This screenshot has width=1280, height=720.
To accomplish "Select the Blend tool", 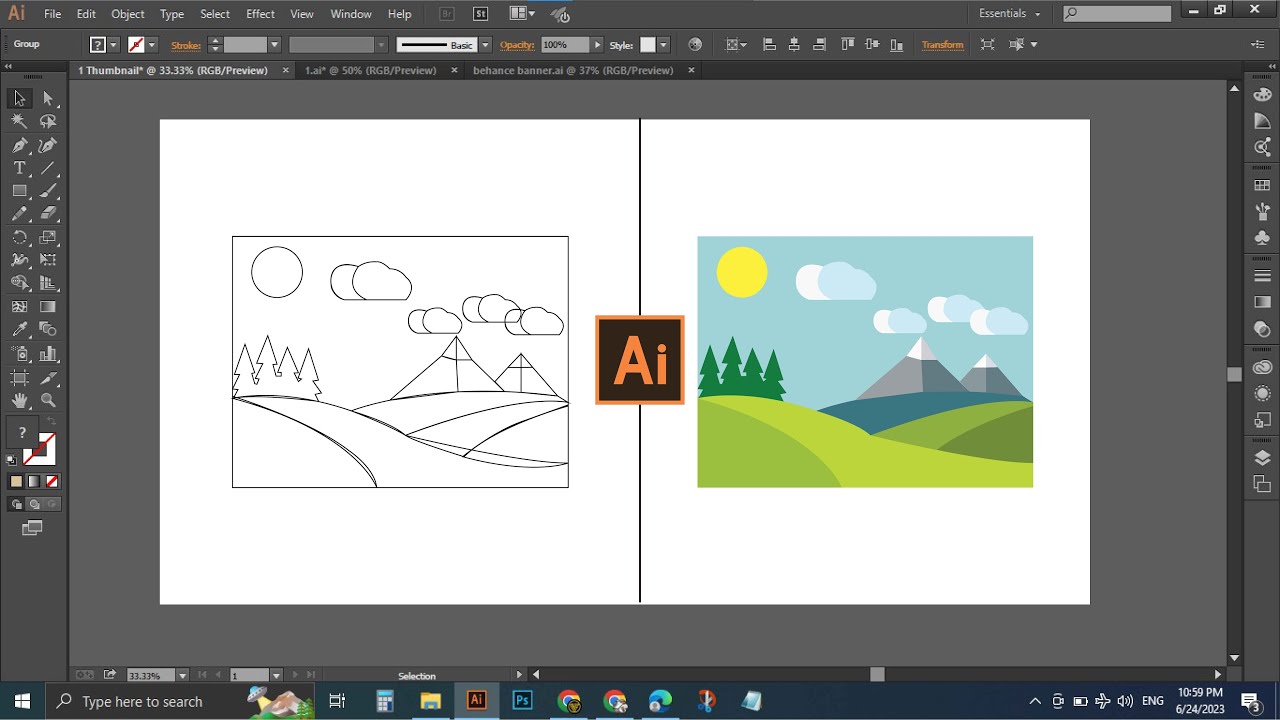I will click(x=48, y=330).
